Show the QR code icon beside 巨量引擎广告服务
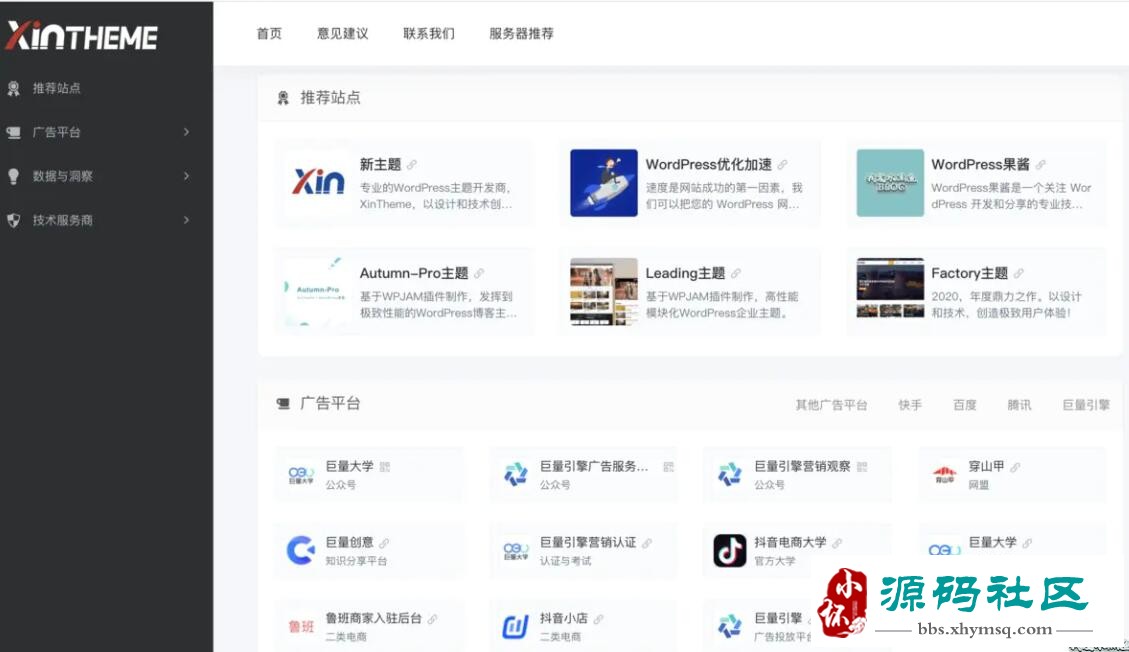 (x=668, y=467)
